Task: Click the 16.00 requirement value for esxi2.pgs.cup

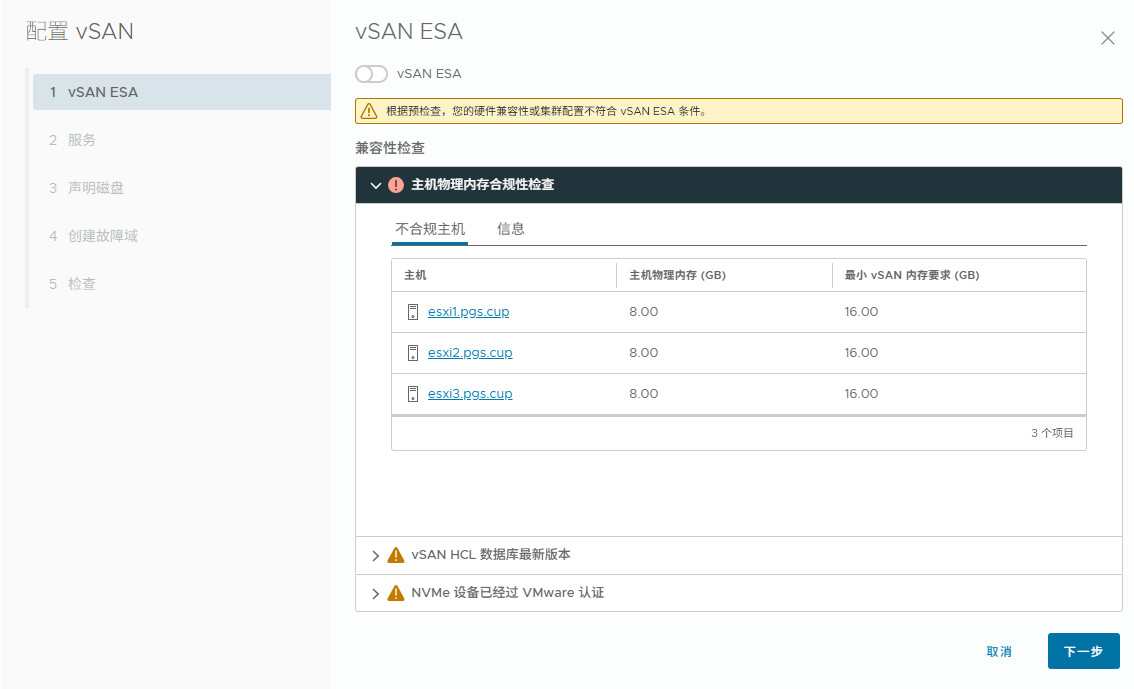Action: (861, 353)
